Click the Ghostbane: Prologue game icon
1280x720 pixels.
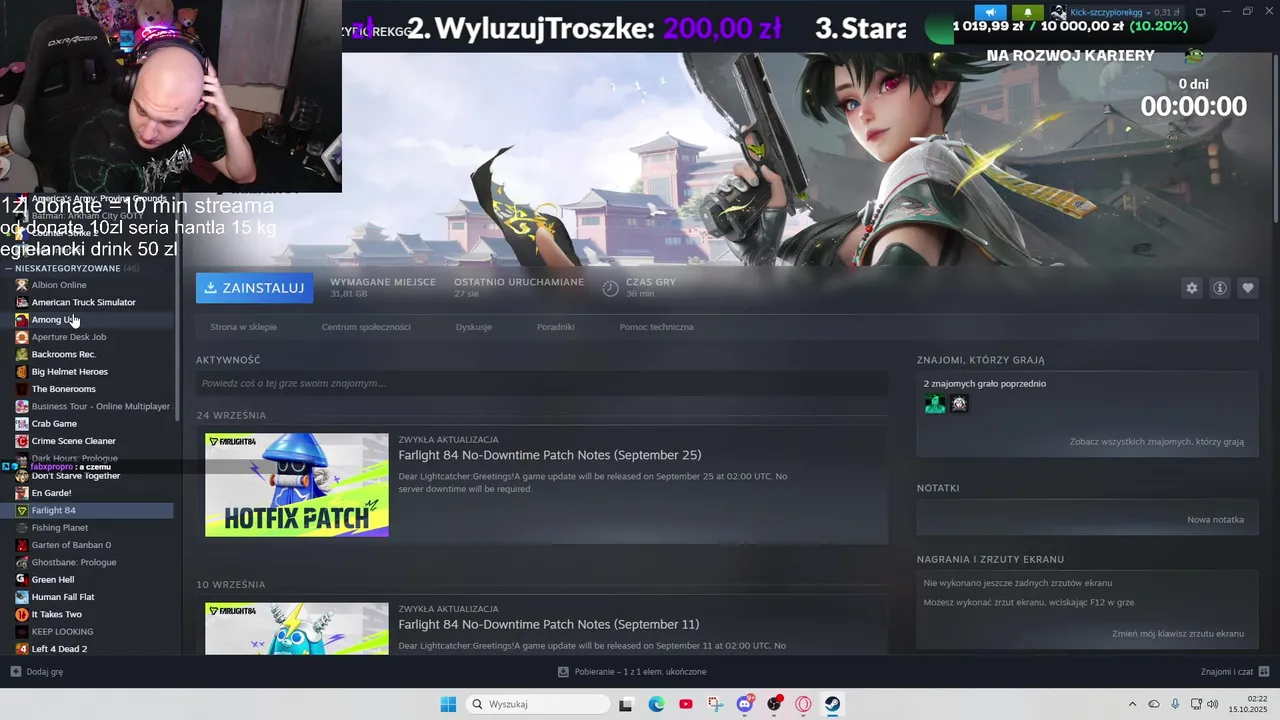[22, 562]
